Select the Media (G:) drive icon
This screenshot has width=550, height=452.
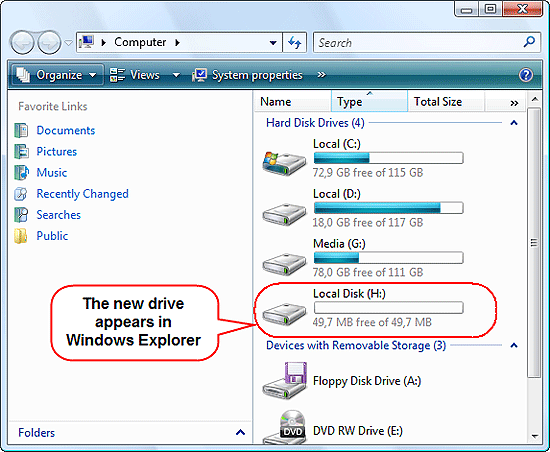(284, 263)
